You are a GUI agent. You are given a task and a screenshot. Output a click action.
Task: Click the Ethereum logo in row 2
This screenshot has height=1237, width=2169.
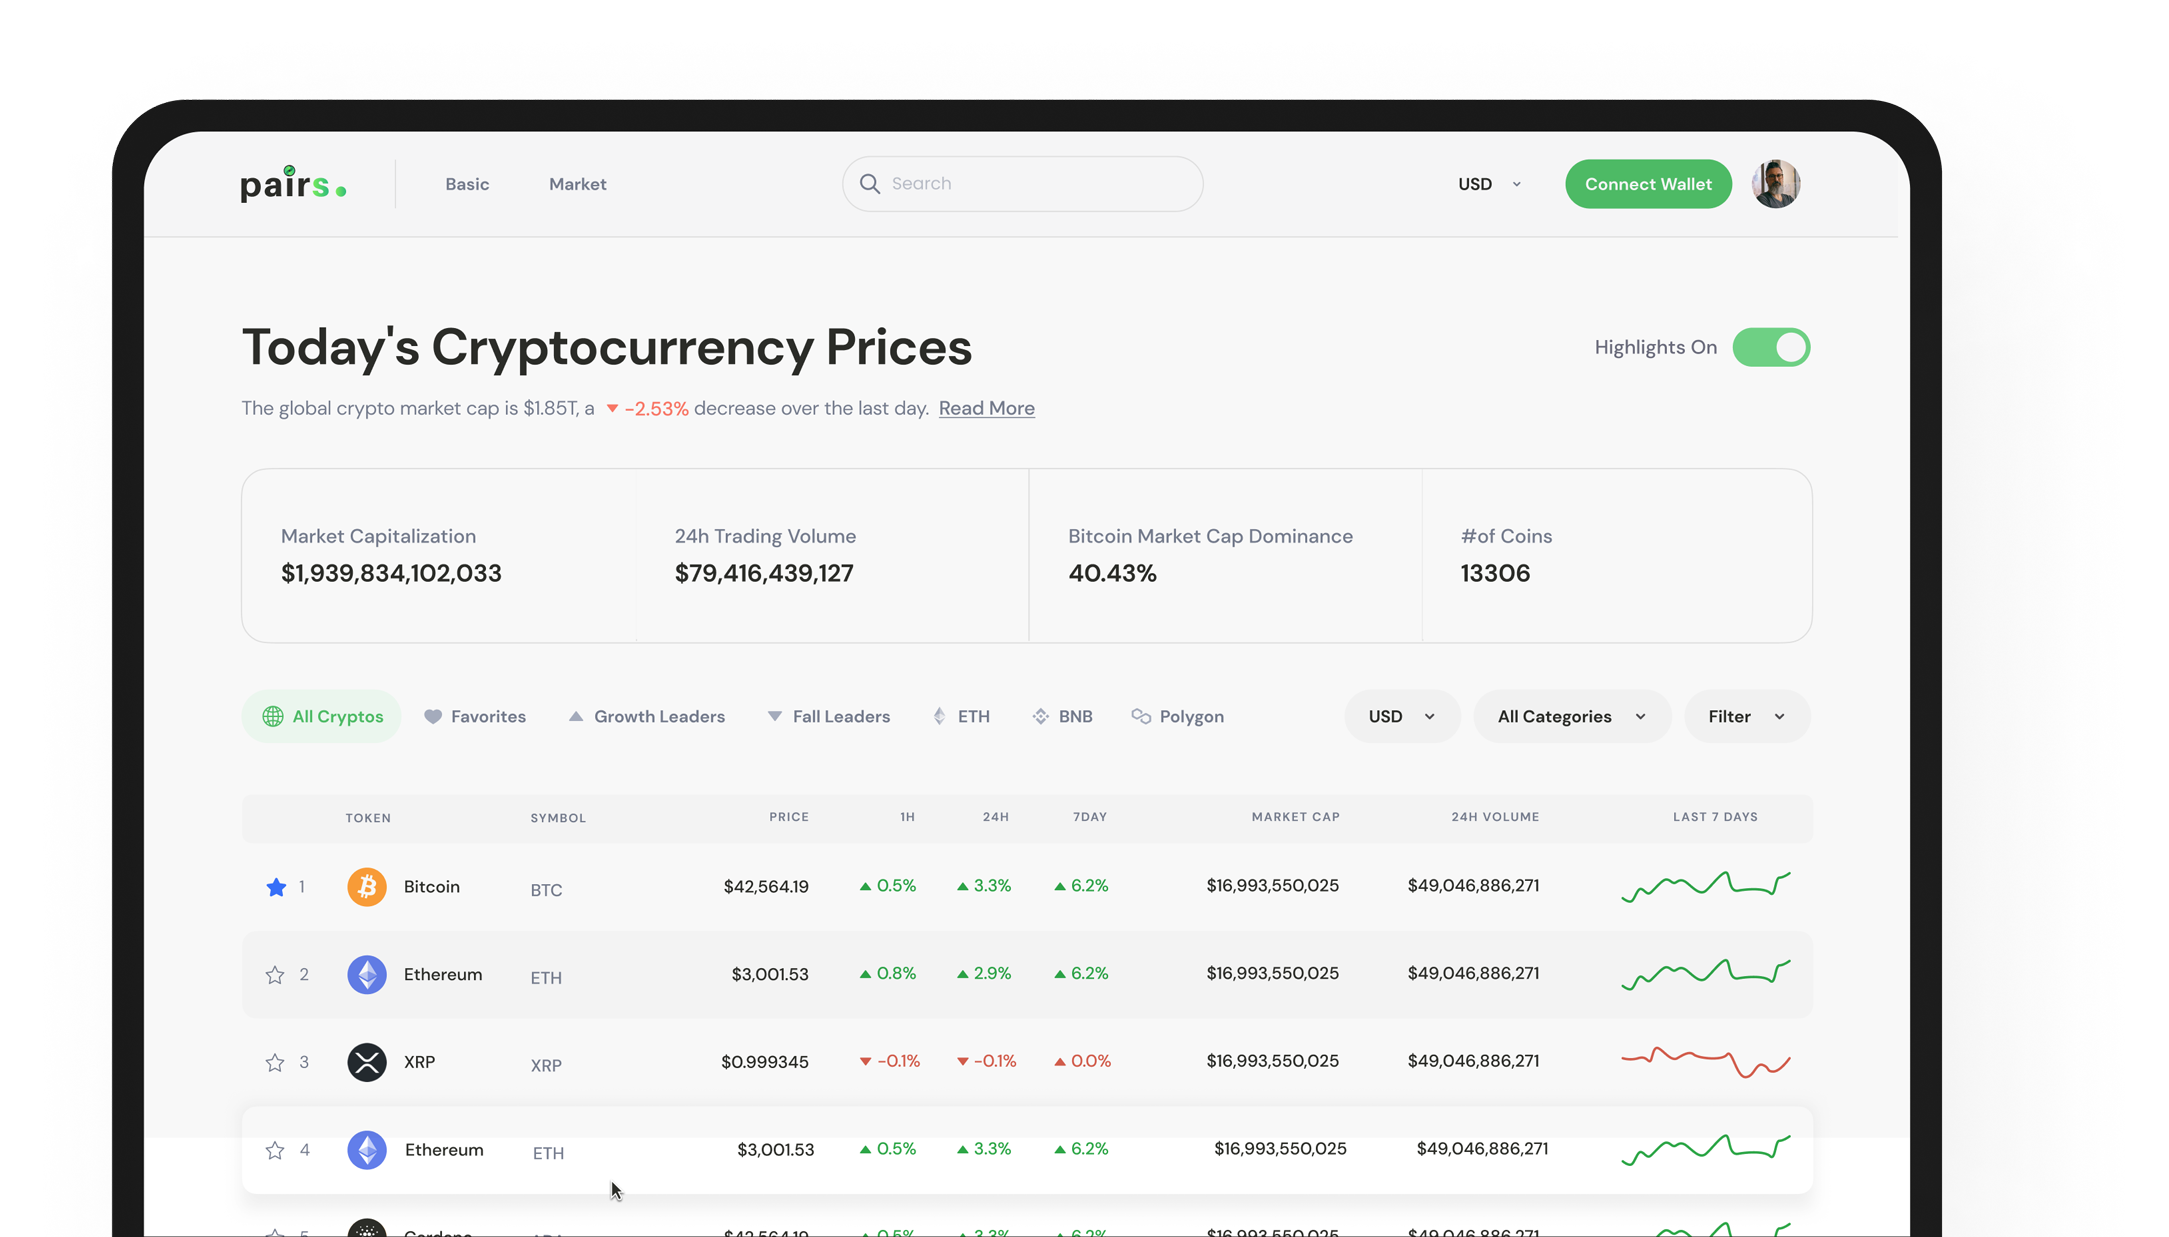pyautogui.click(x=366, y=974)
